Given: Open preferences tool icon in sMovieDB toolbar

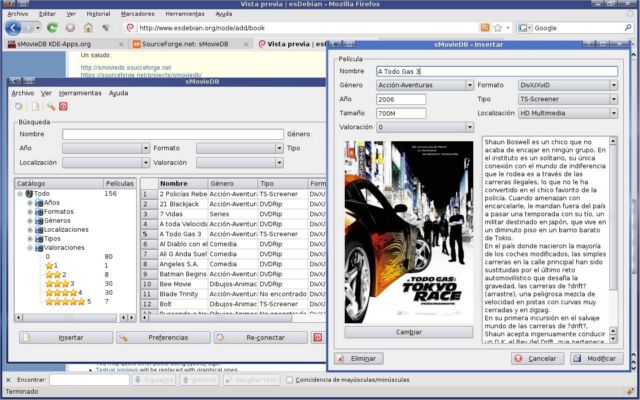Looking at the screenshot, I should point(51,107).
